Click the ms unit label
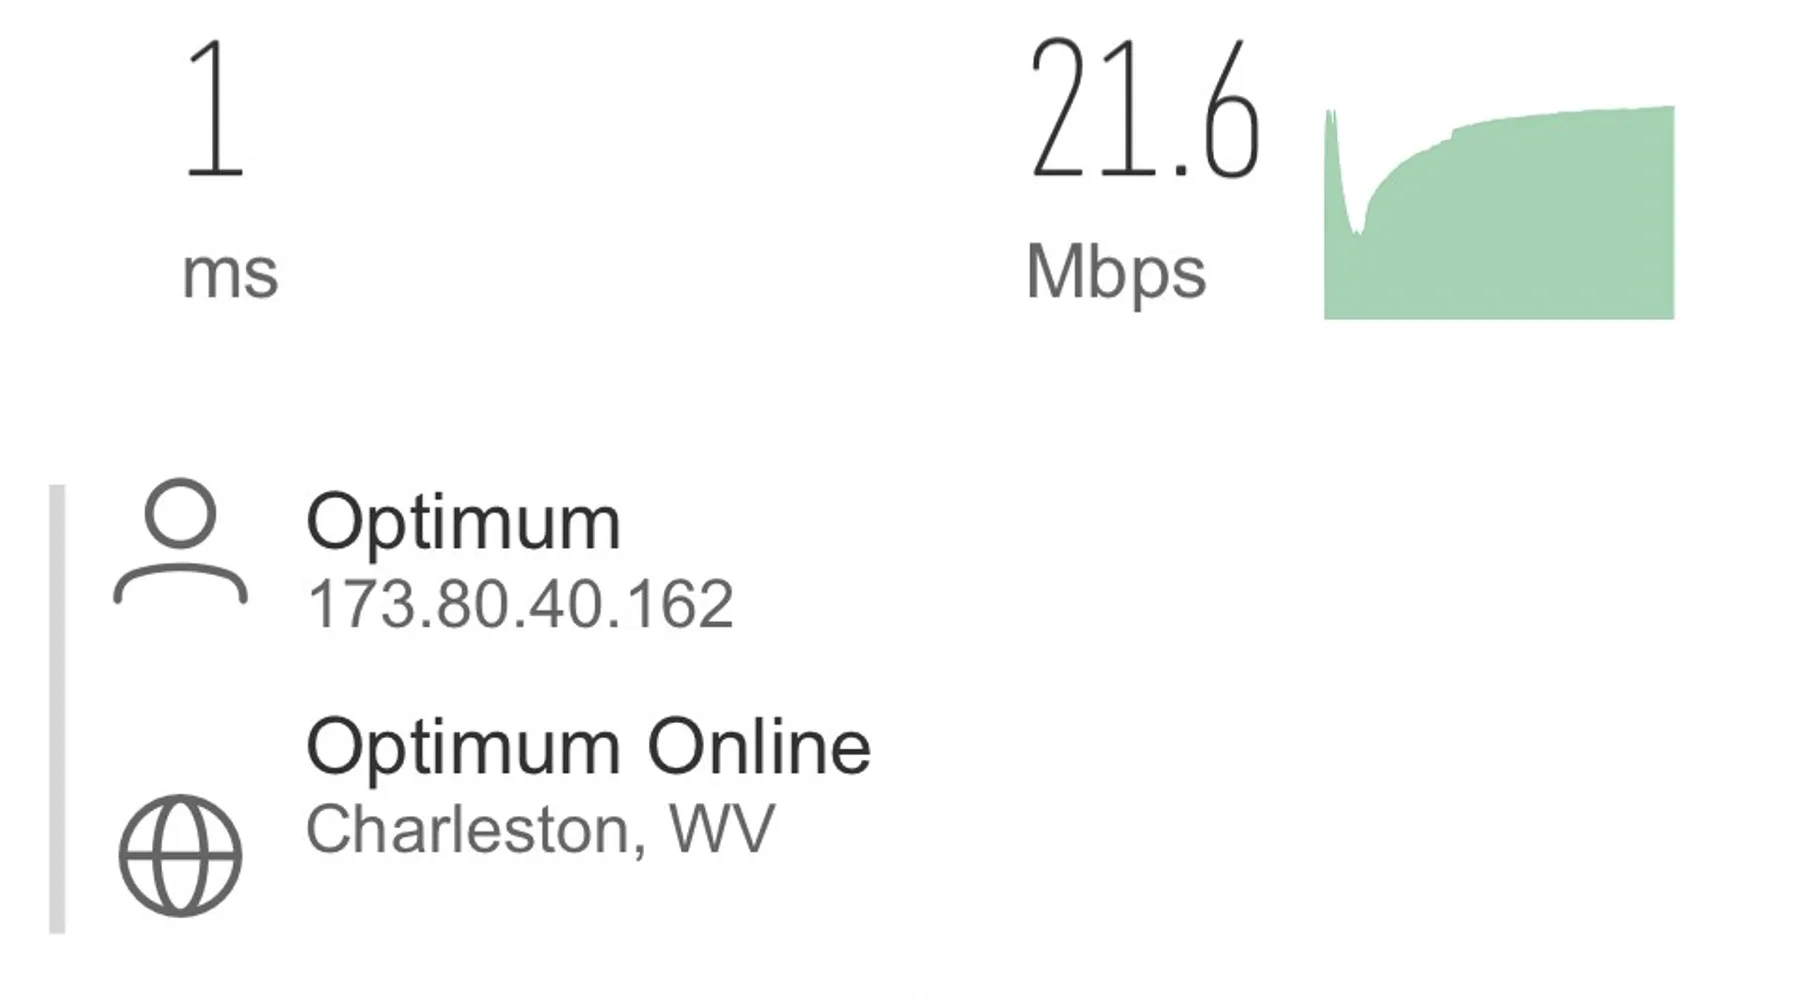Image resolution: width=1800 pixels, height=1000 pixels. pos(230,275)
